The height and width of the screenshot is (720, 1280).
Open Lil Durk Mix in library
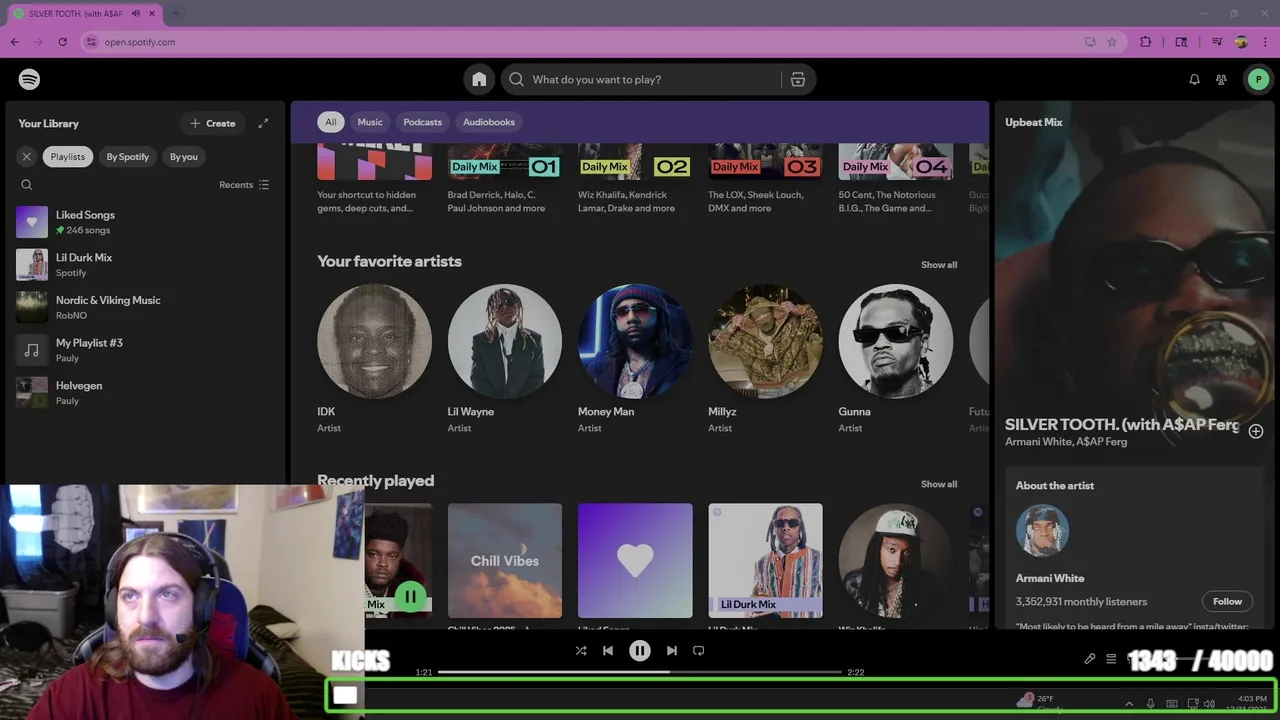coord(145,265)
